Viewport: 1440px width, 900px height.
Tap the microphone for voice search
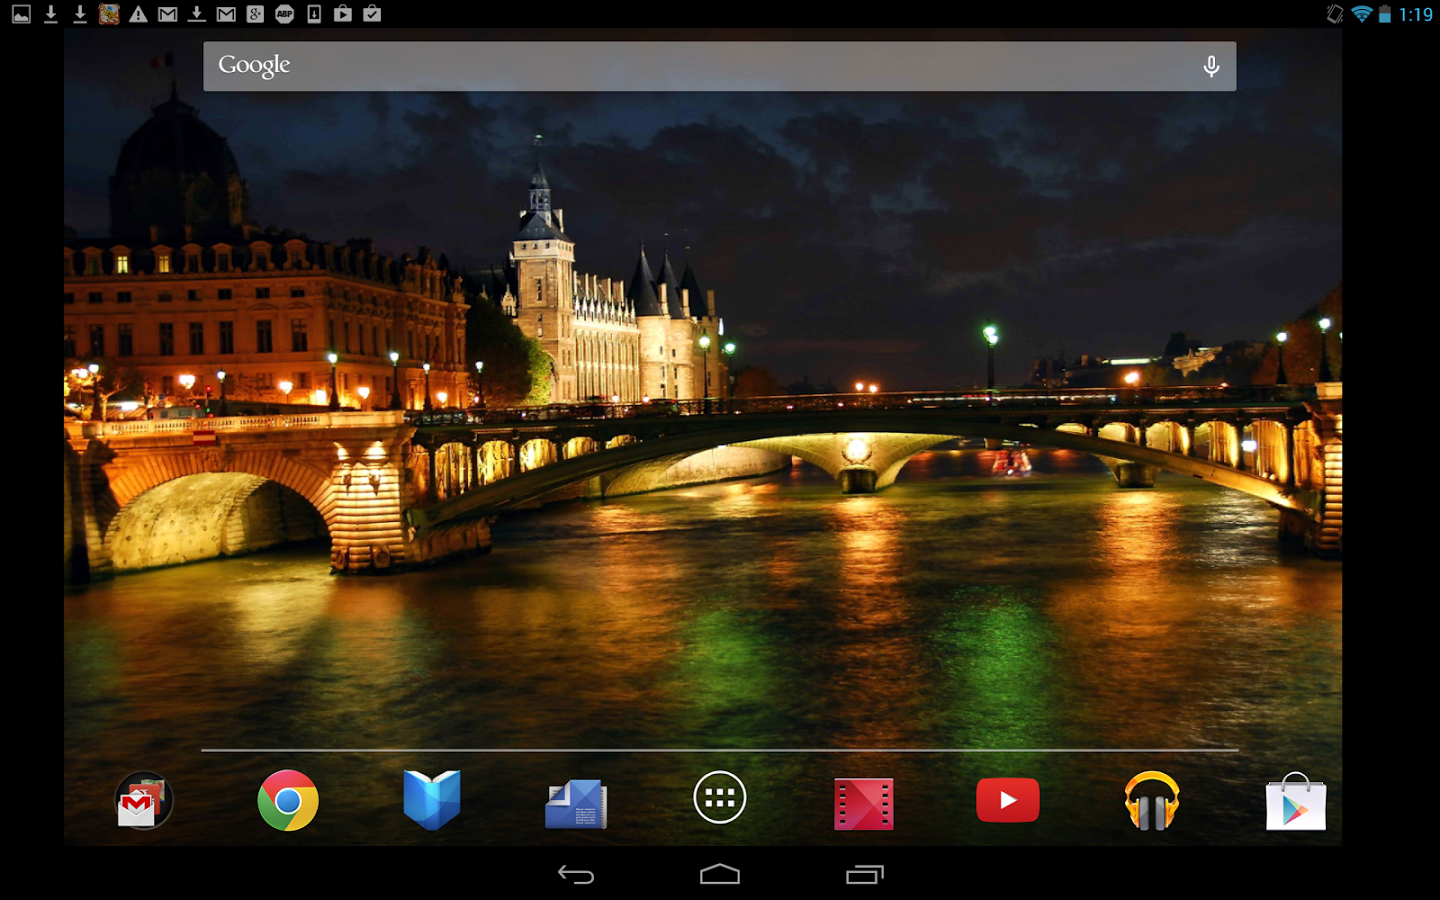tap(1211, 65)
